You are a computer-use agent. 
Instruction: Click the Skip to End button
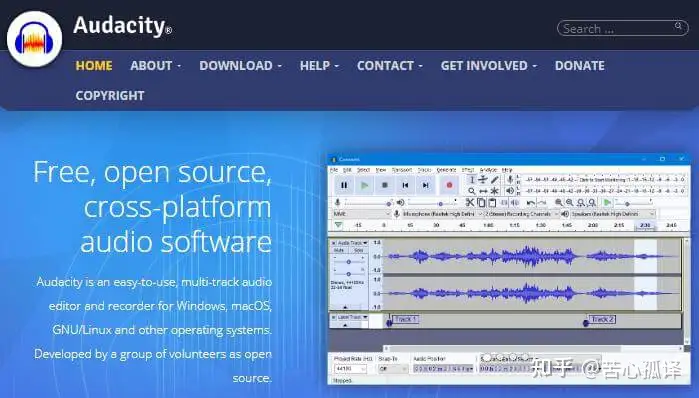click(x=426, y=185)
